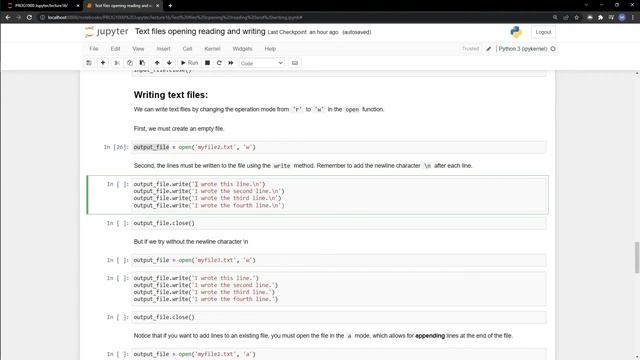Open the Kernel menu
Screen dimensions: 640x360
212,49
